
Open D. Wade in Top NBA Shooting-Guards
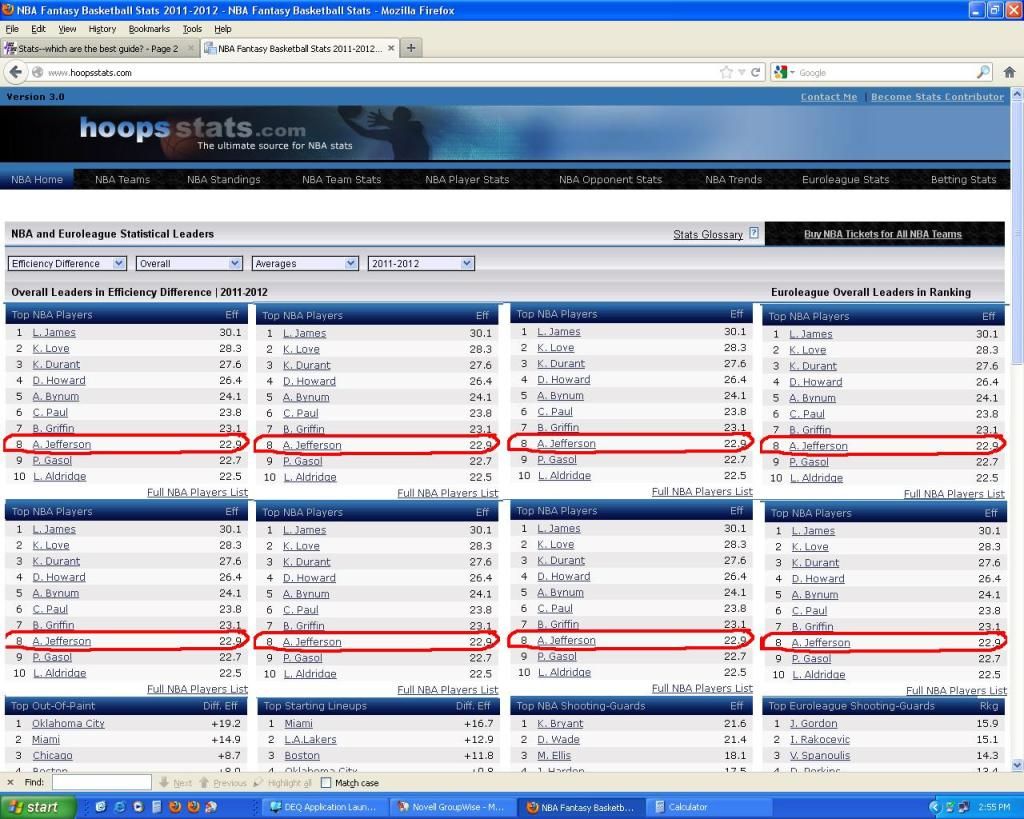tap(558, 739)
